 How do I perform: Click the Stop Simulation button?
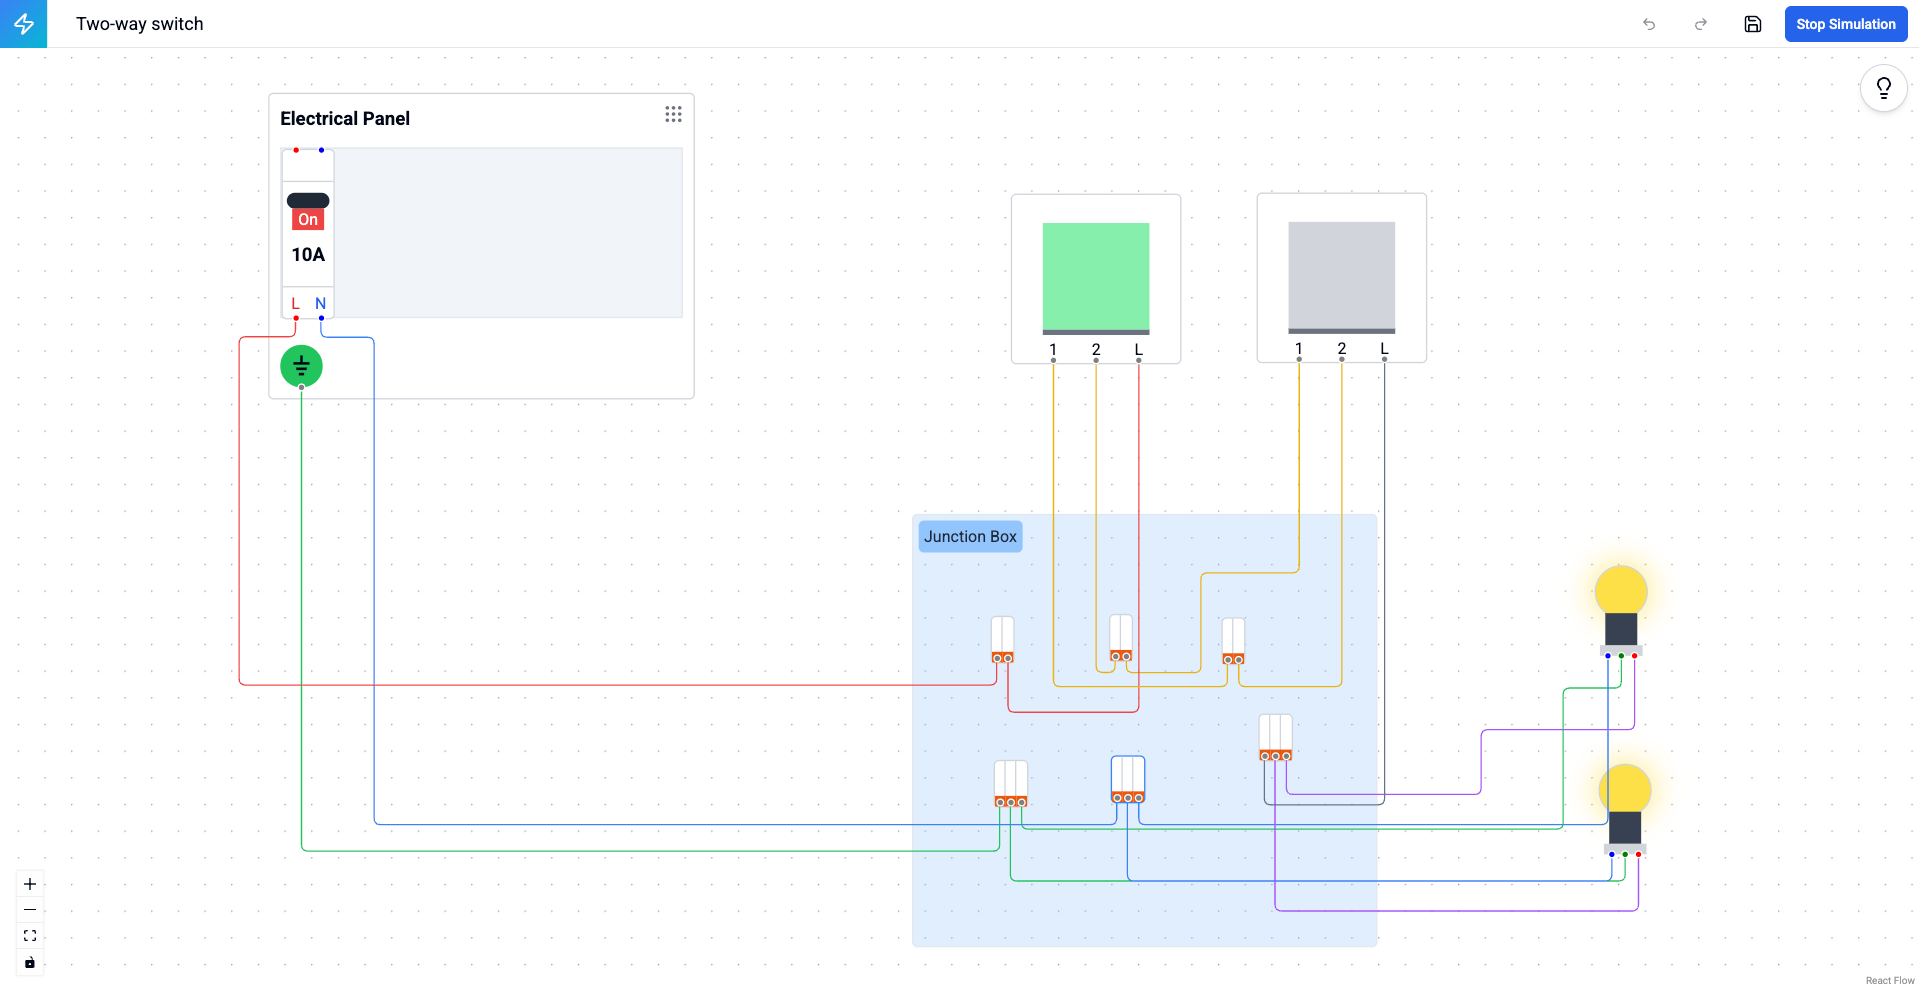coord(1845,24)
